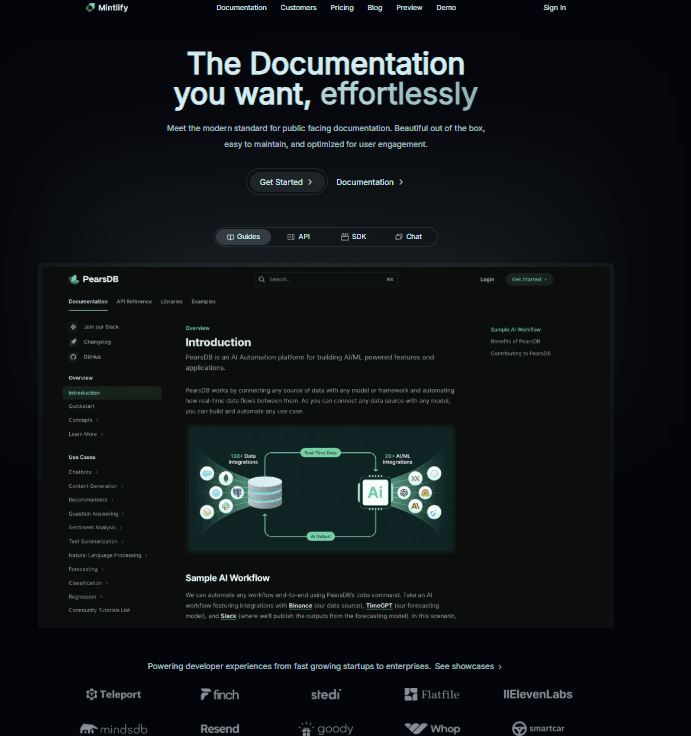Open Pricing in top navigation
Image resolution: width=691 pixels, height=736 pixels.
[342, 8]
